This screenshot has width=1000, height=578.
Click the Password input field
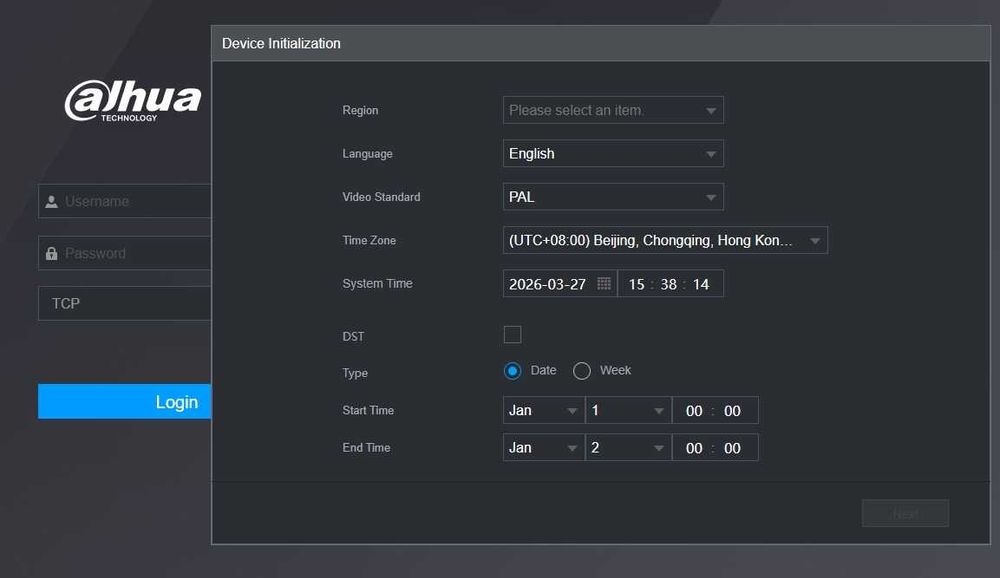(x=124, y=253)
